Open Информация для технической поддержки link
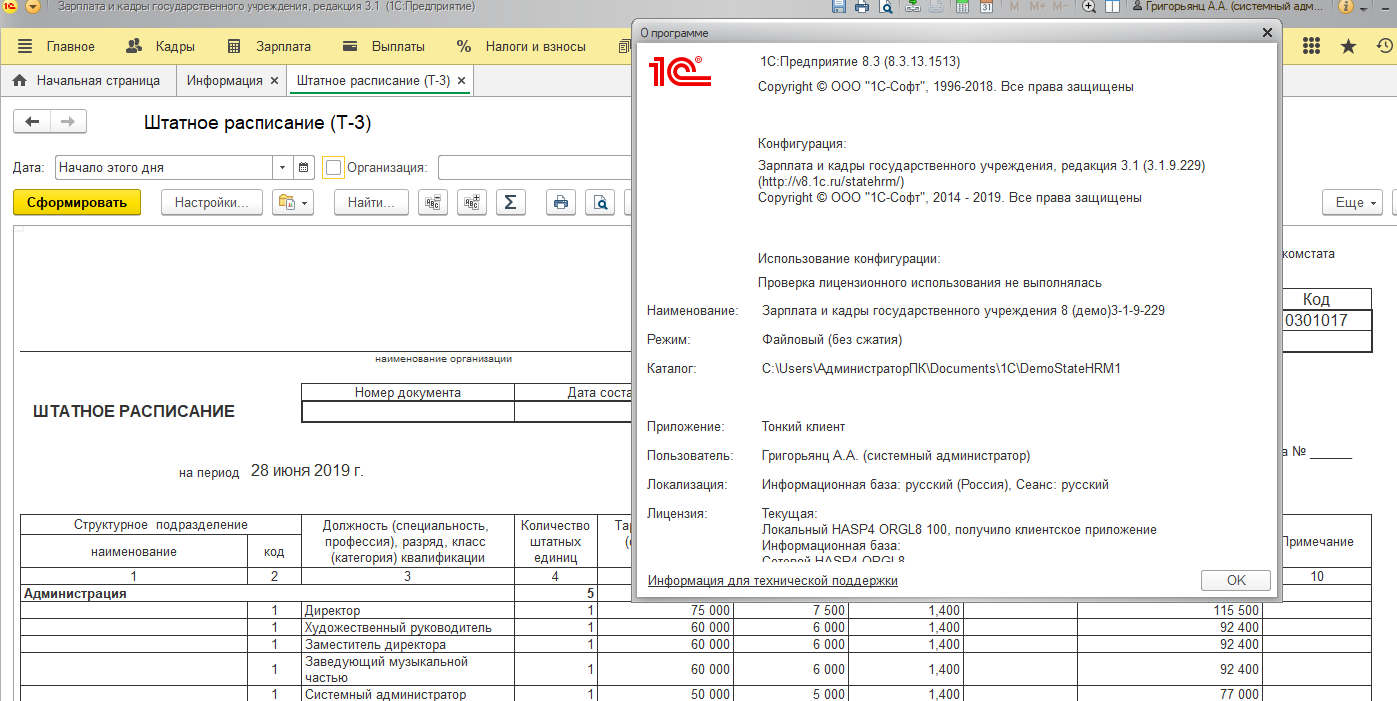The height and width of the screenshot is (701, 1397). point(773,580)
